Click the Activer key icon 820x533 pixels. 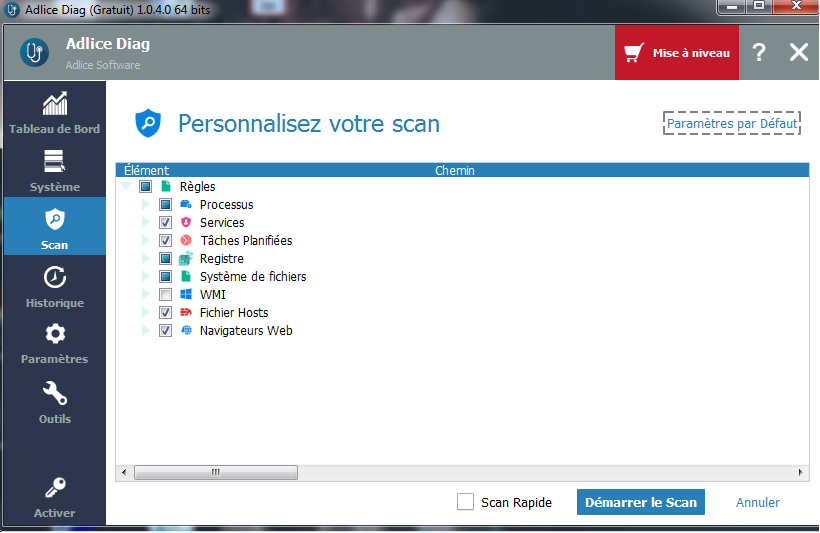[55, 487]
